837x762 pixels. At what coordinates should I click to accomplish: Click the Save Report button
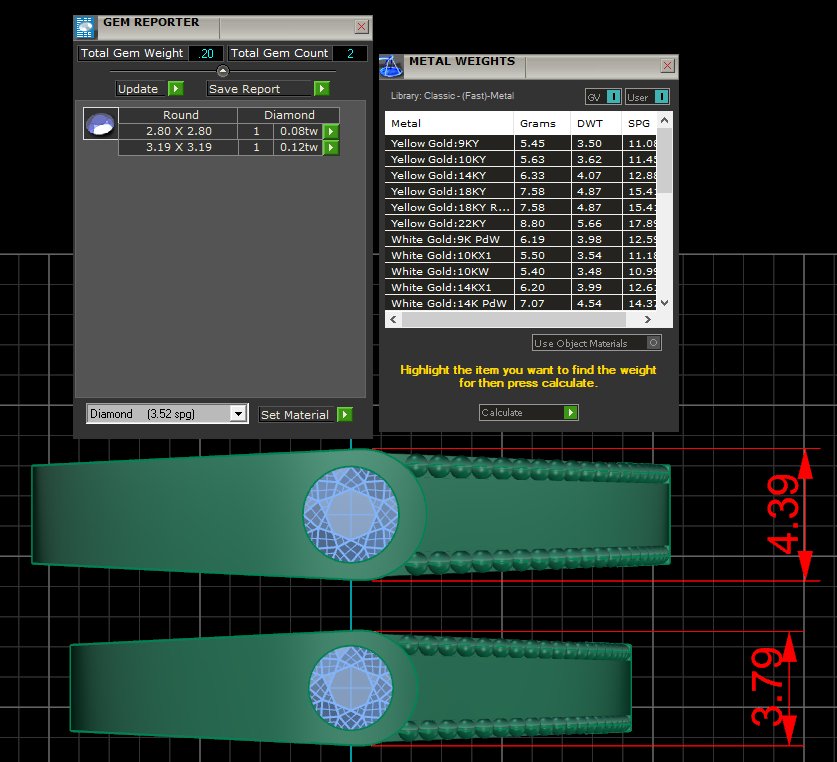[x=259, y=89]
